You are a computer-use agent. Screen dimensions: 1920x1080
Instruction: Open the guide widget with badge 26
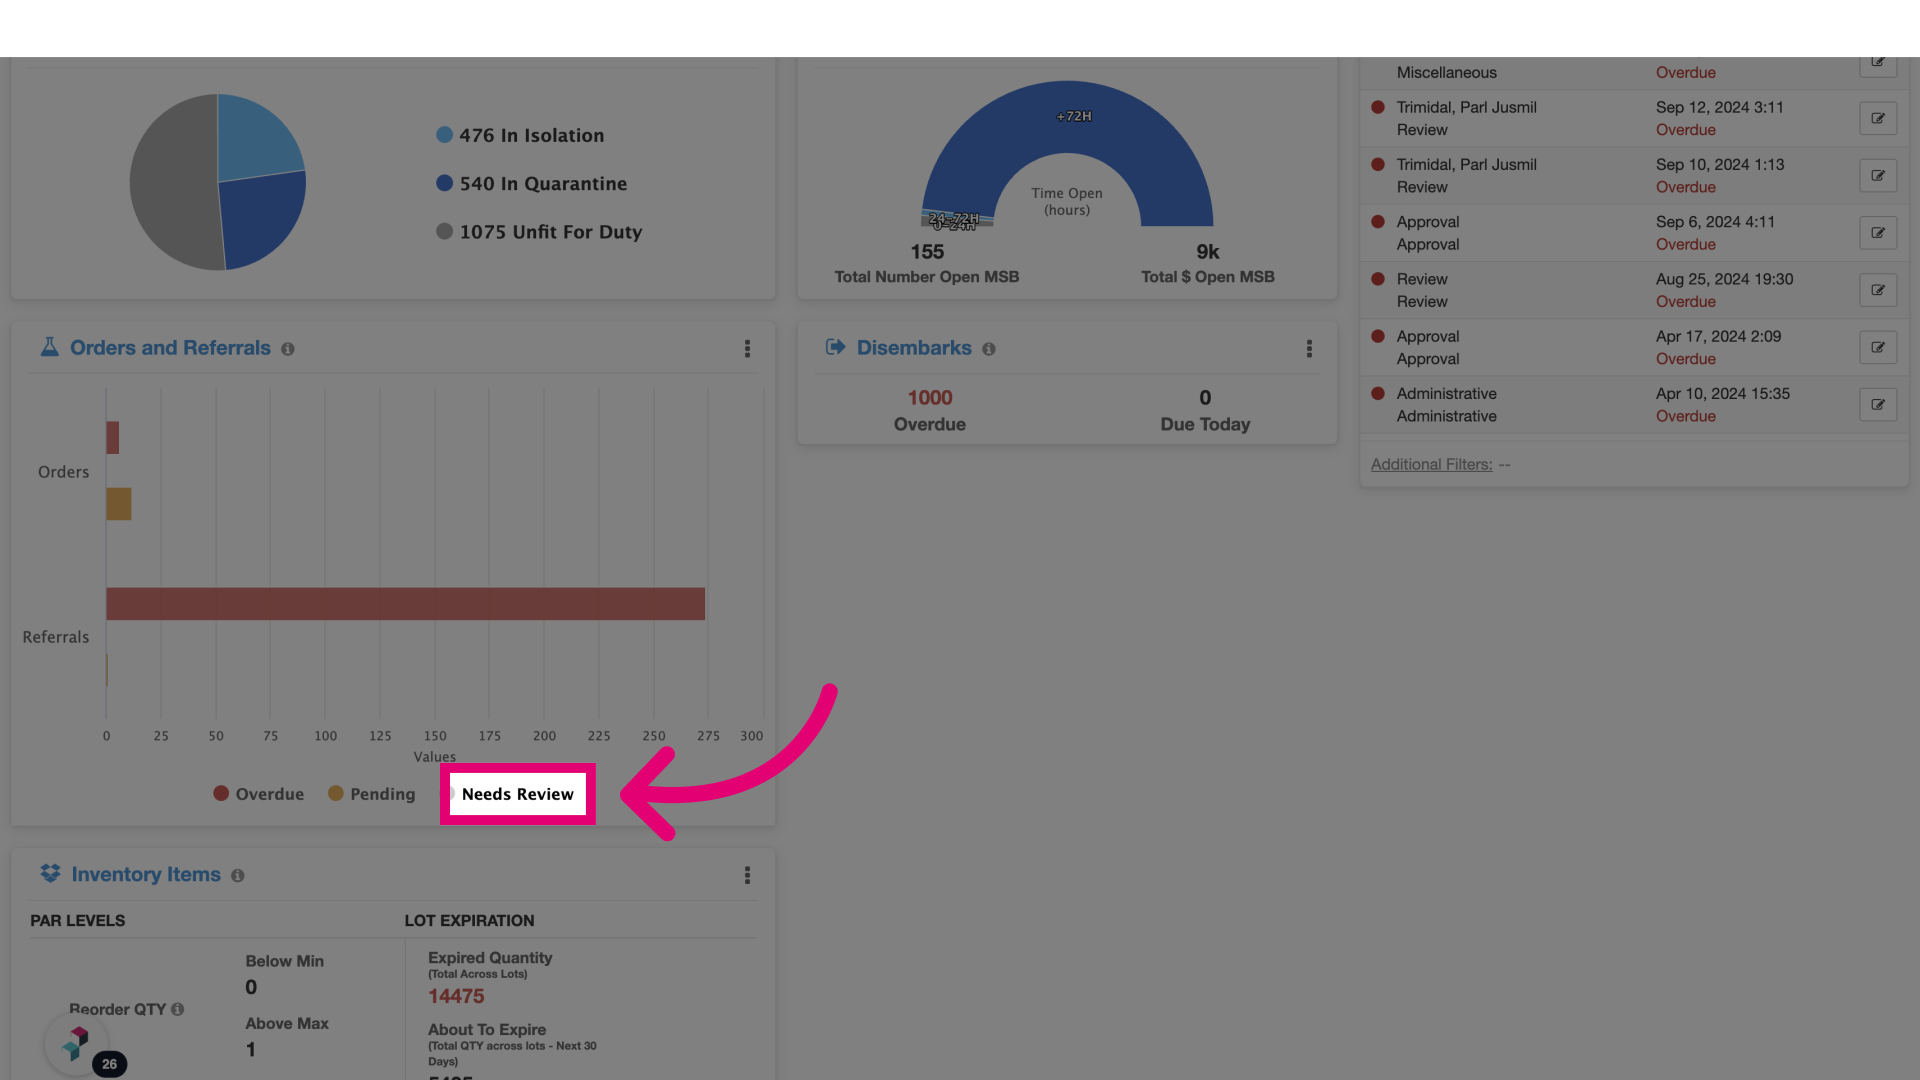[77, 1044]
